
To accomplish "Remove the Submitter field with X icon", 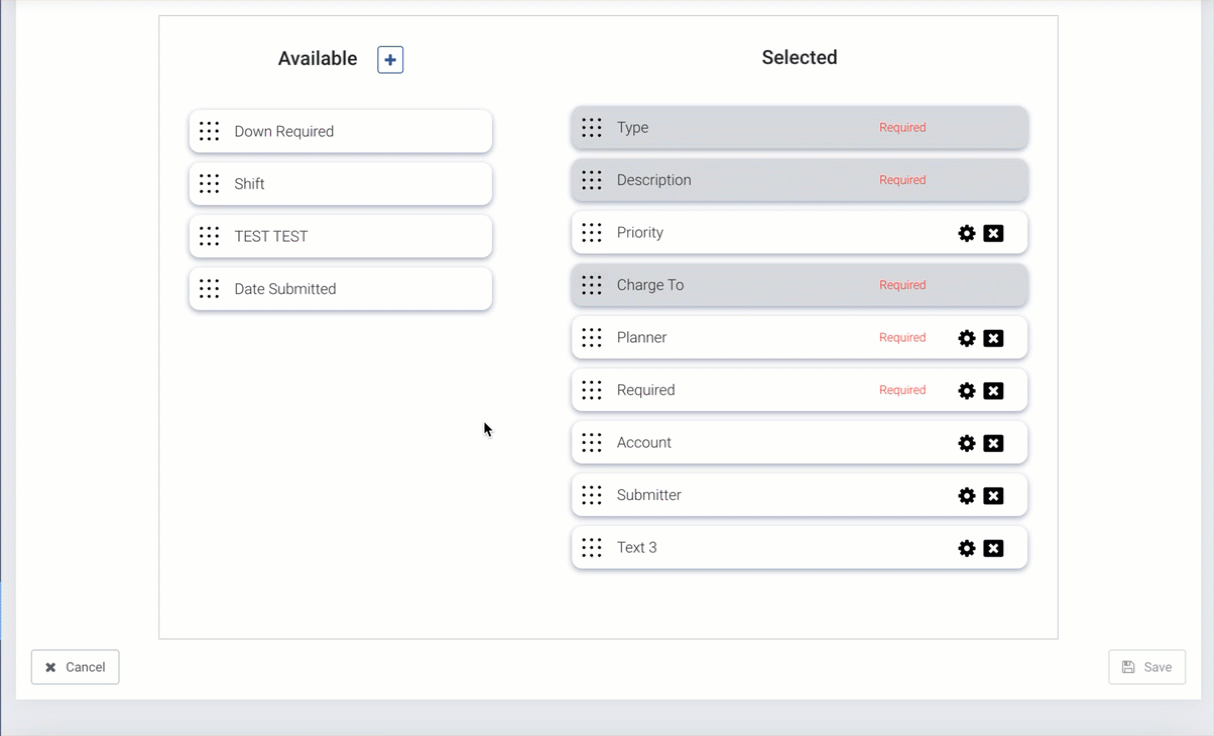I will pyautogui.click(x=993, y=496).
